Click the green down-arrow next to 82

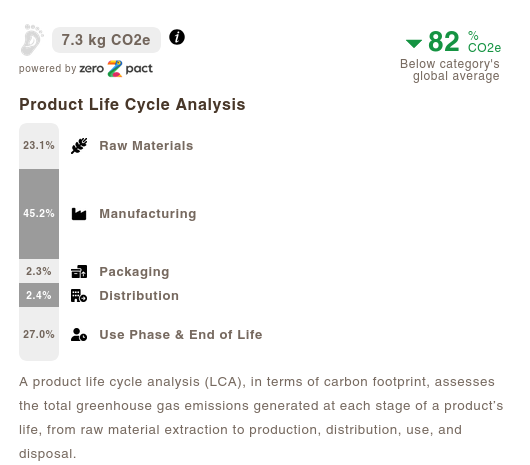coord(414,43)
